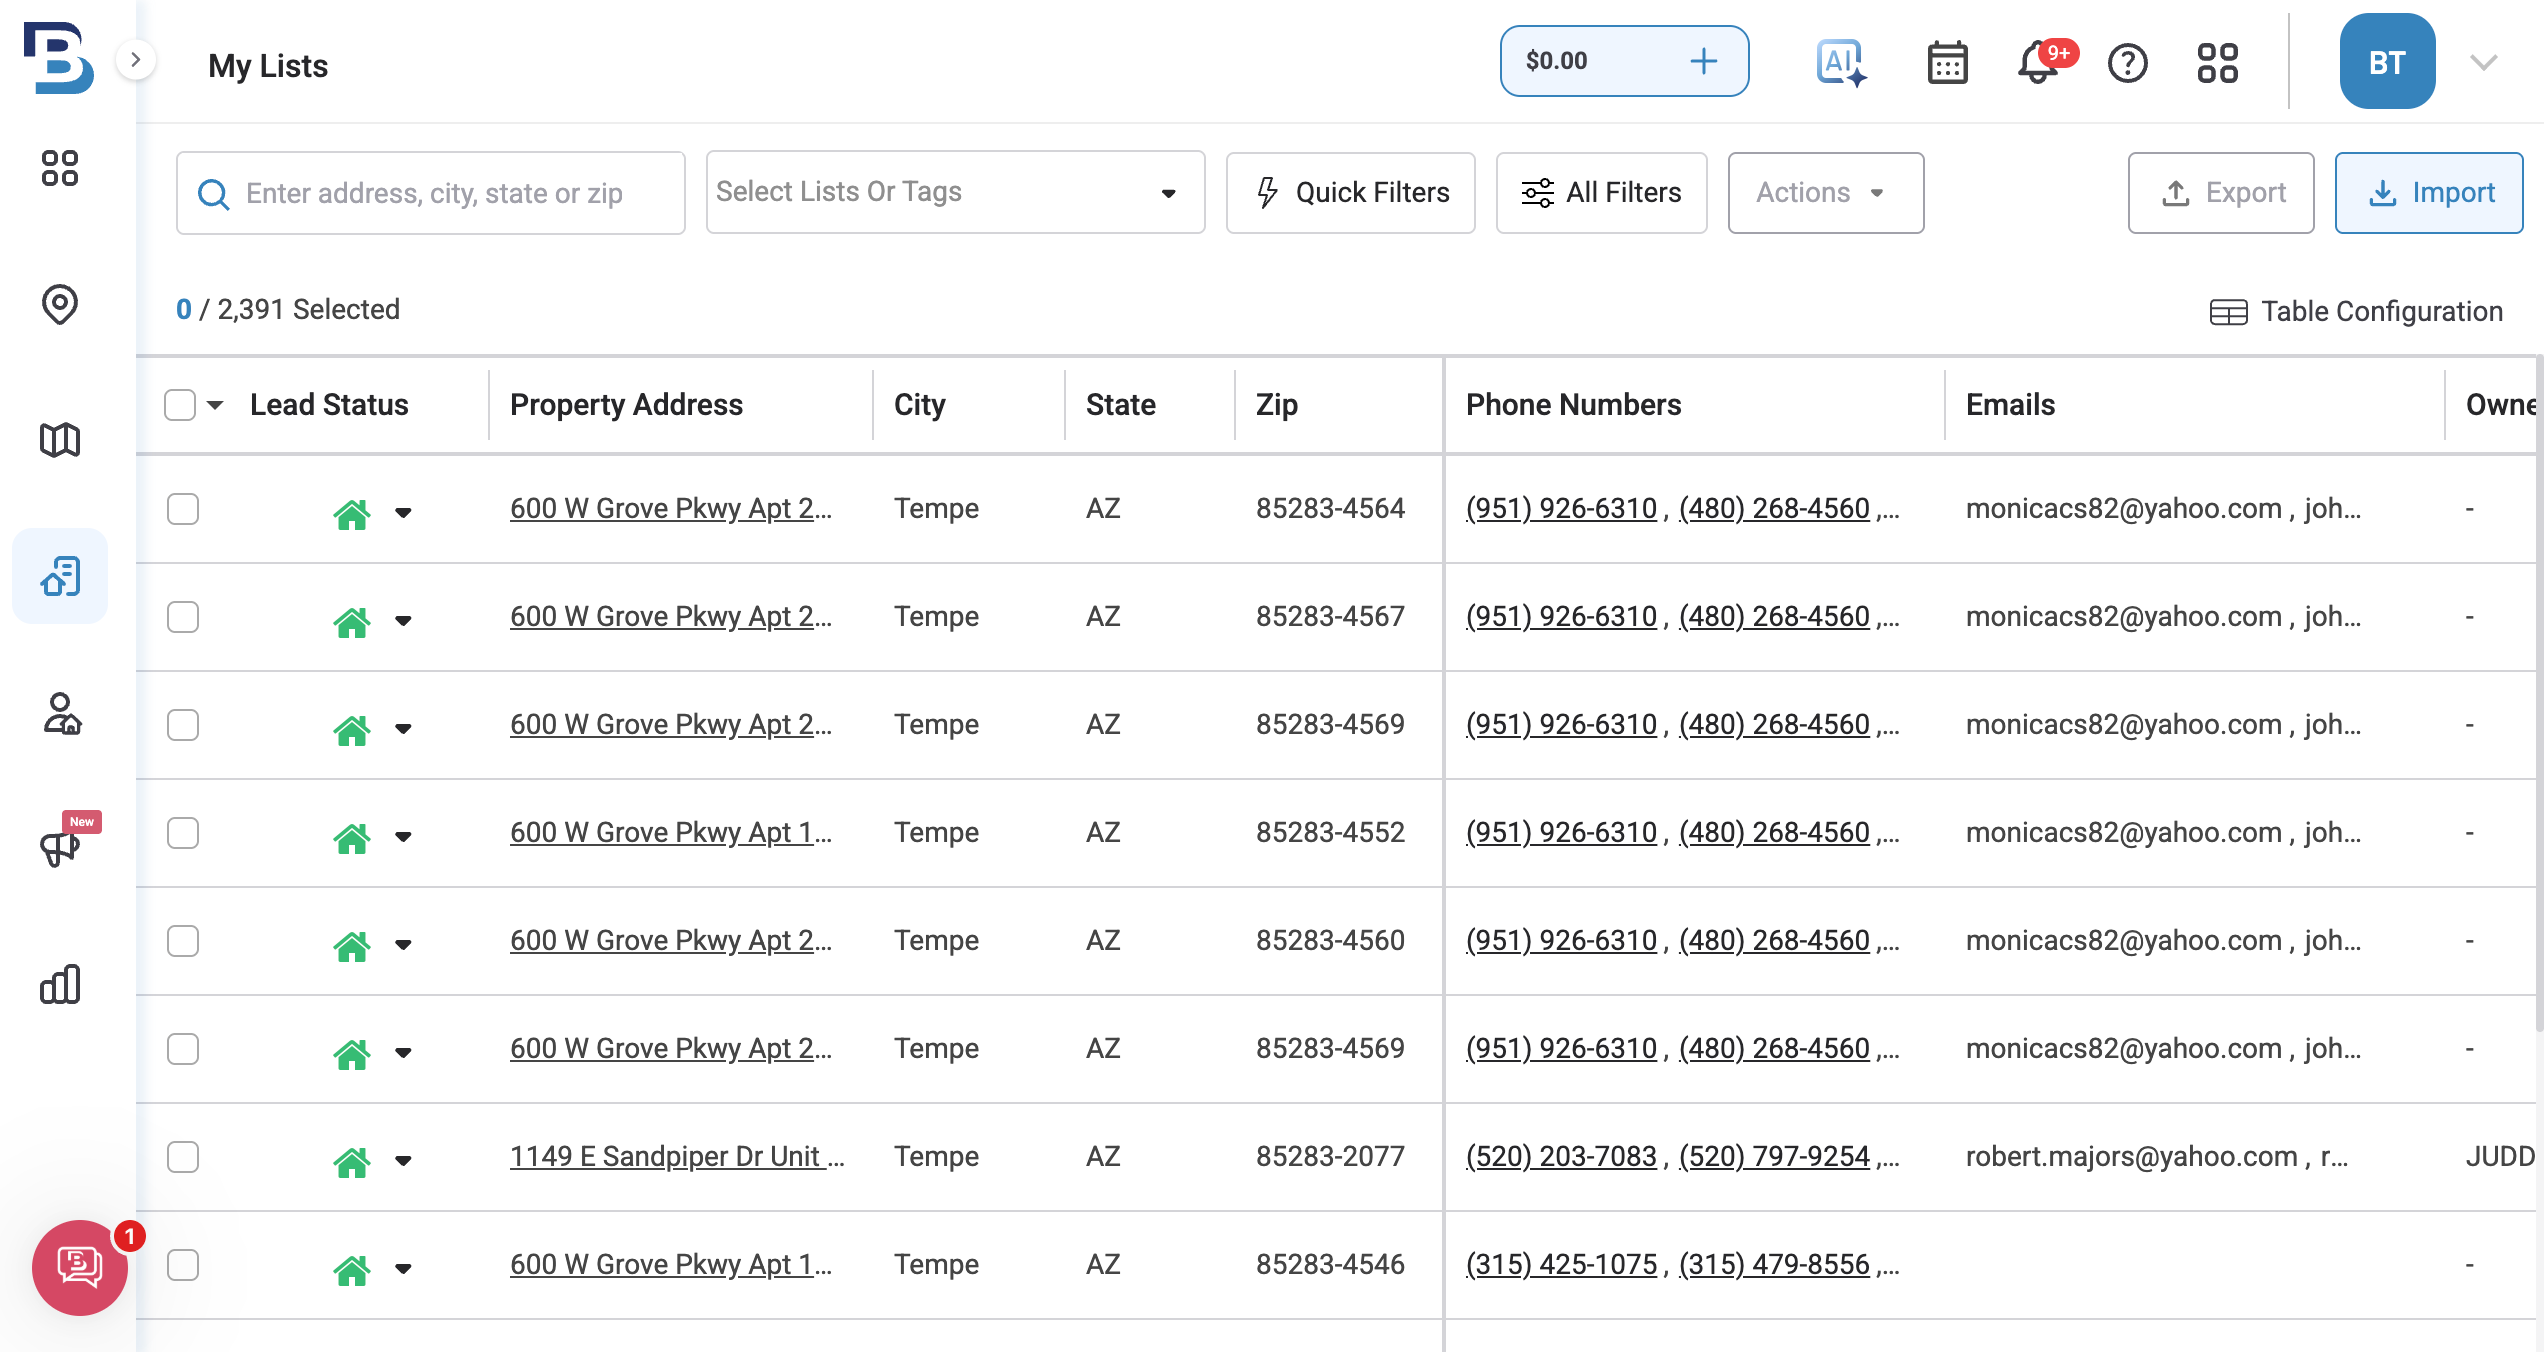The height and width of the screenshot is (1352, 2544).
Task: Open the marketing megaphone sidebar icon
Action: [x=60, y=848]
